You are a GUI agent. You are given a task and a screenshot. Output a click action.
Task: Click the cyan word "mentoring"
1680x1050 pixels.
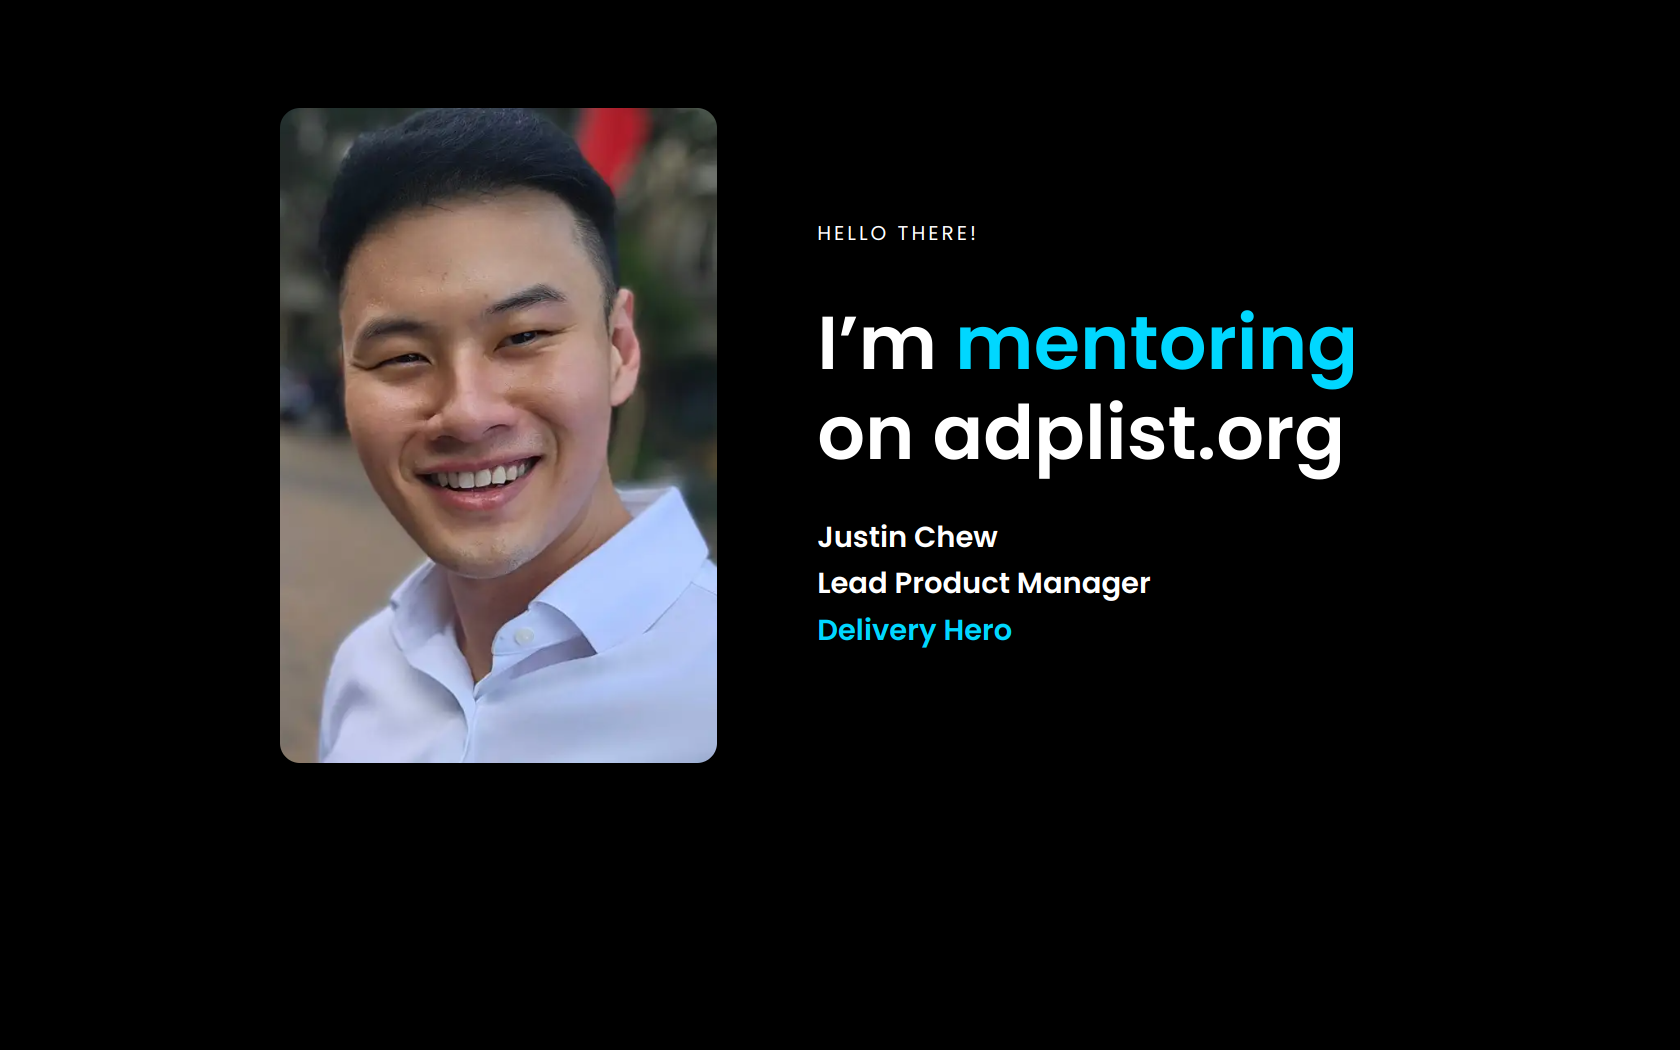1156,345
